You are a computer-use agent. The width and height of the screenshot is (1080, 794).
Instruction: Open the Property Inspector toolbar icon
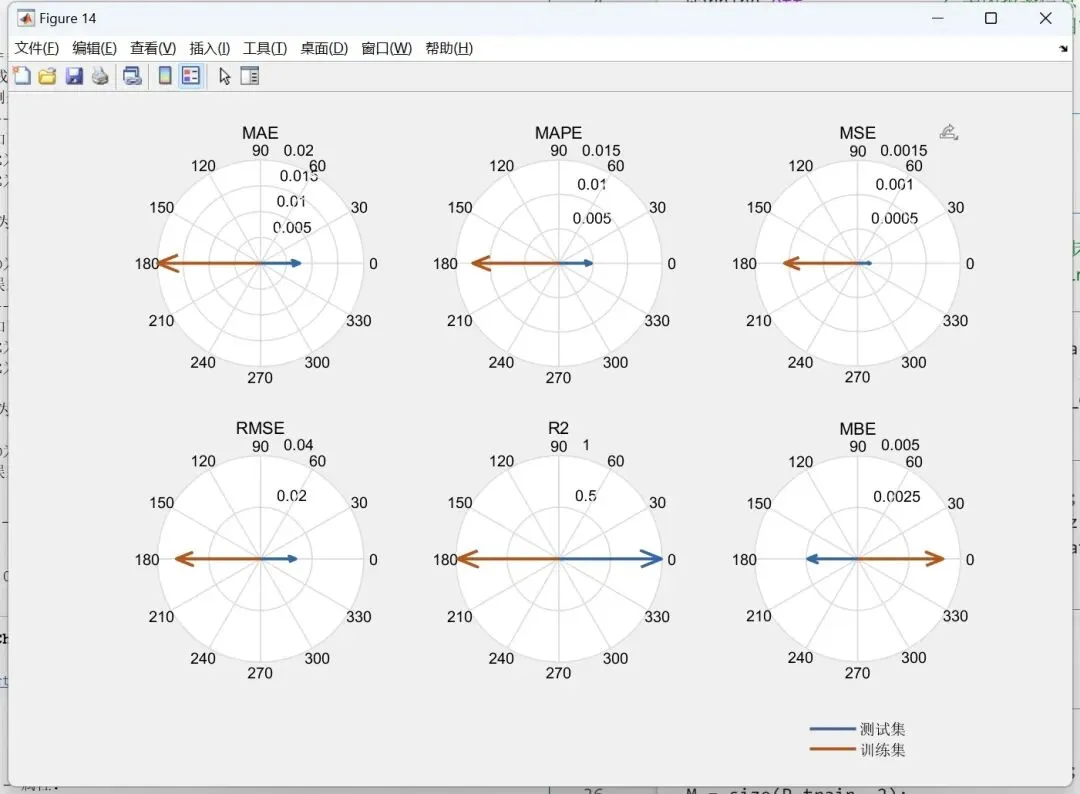(x=249, y=76)
